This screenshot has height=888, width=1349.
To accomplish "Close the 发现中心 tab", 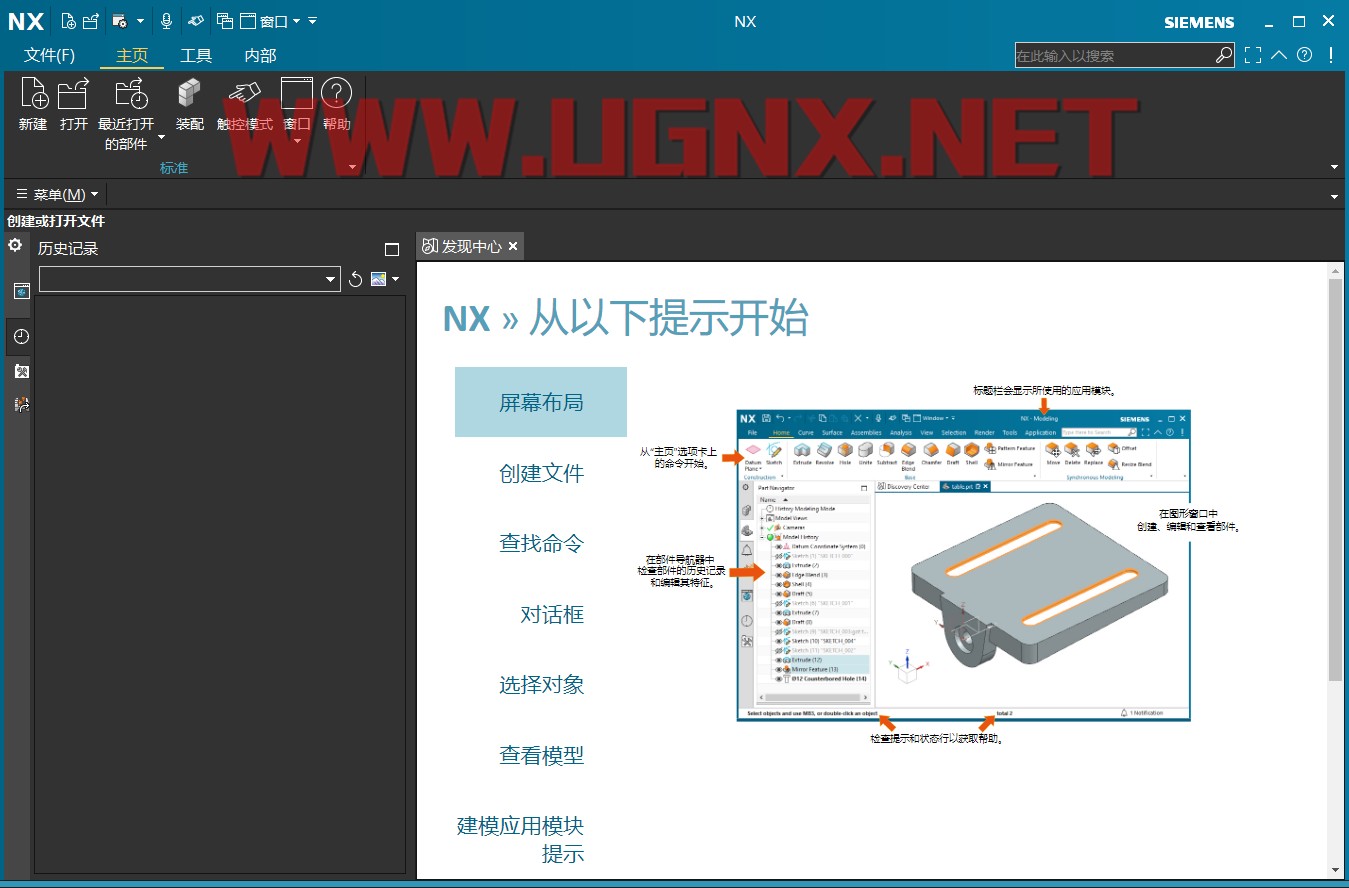I will pyautogui.click(x=513, y=246).
